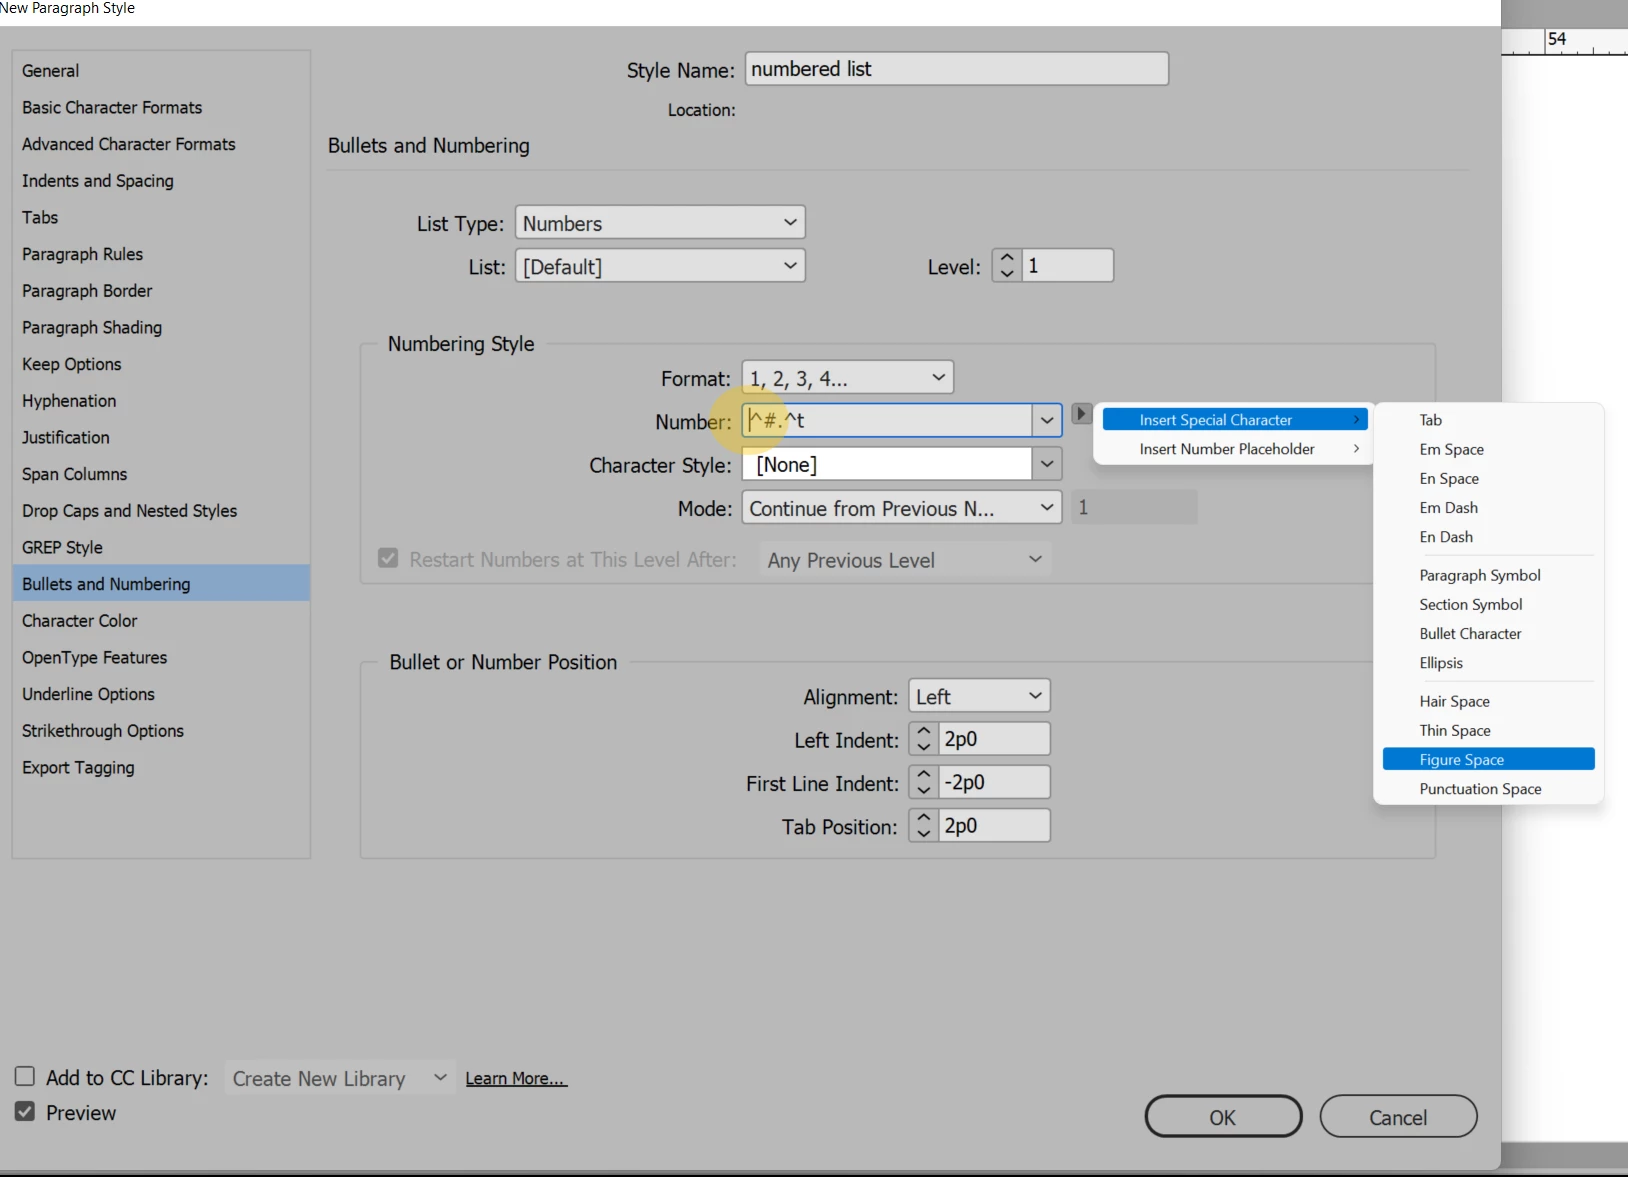This screenshot has width=1628, height=1177.
Task: Adjust the Level stepper arrows
Action: pos(1007,266)
